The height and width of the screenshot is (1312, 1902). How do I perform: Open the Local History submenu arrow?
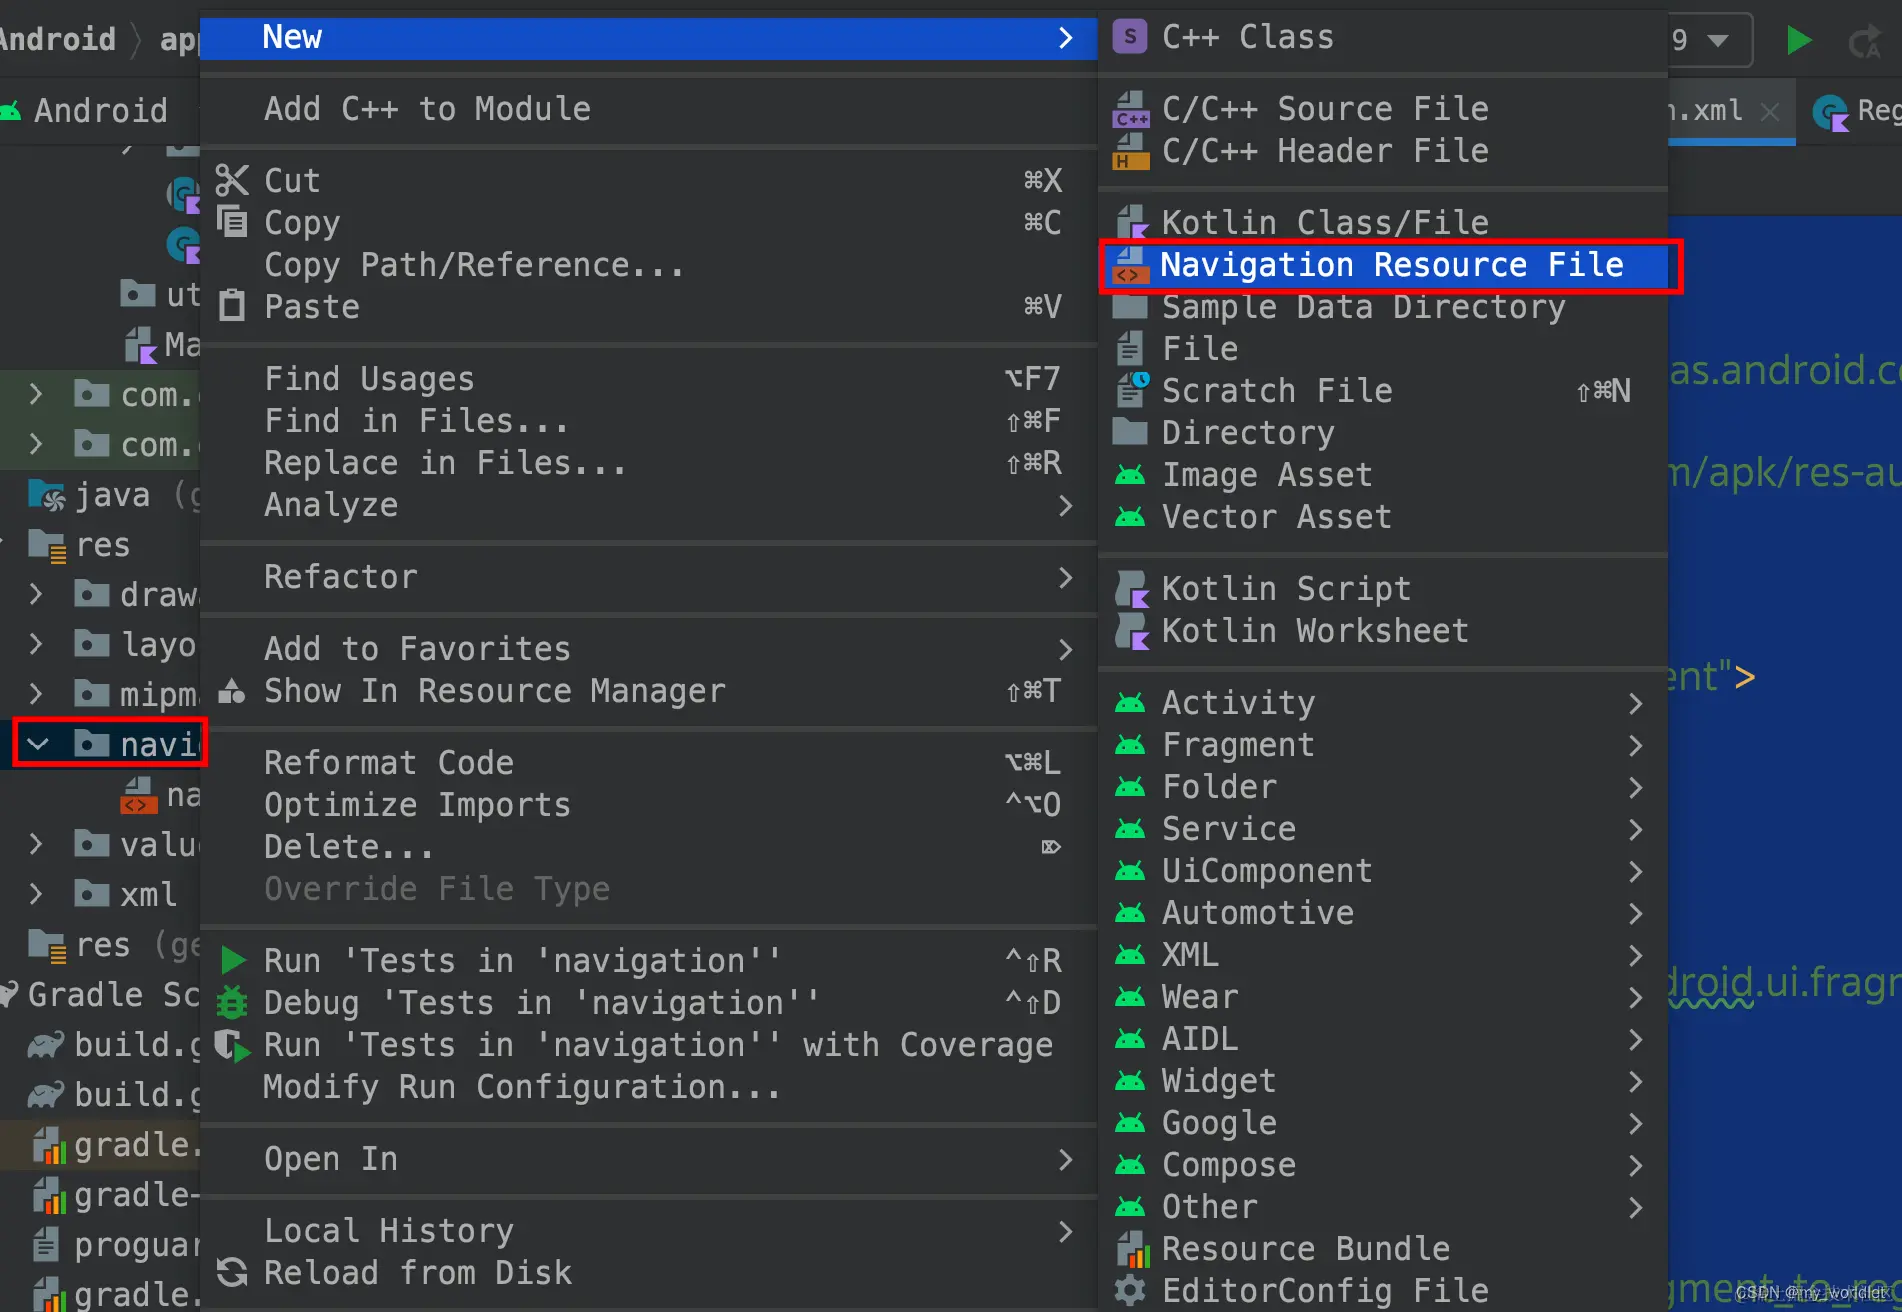(1065, 1232)
